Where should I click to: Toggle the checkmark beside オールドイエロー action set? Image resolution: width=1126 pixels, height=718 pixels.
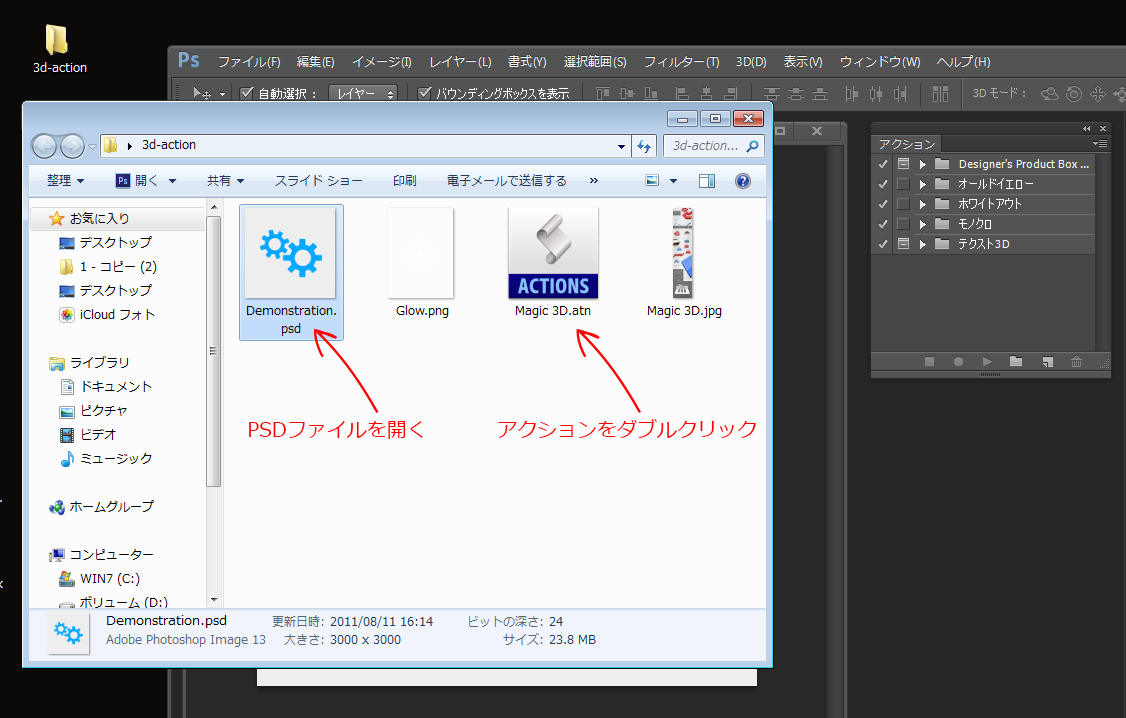(x=882, y=183)
